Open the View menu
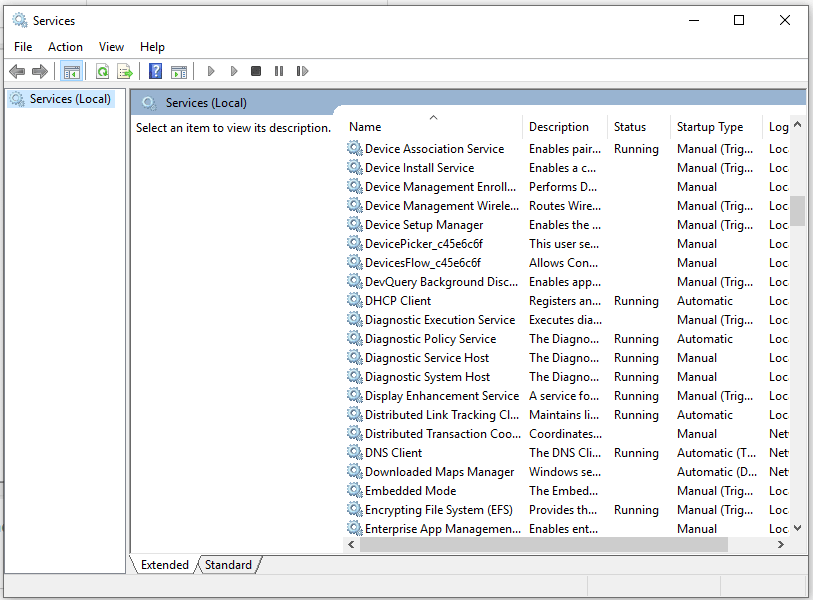This screenshot has height=600, width=813. click(111, 47)
